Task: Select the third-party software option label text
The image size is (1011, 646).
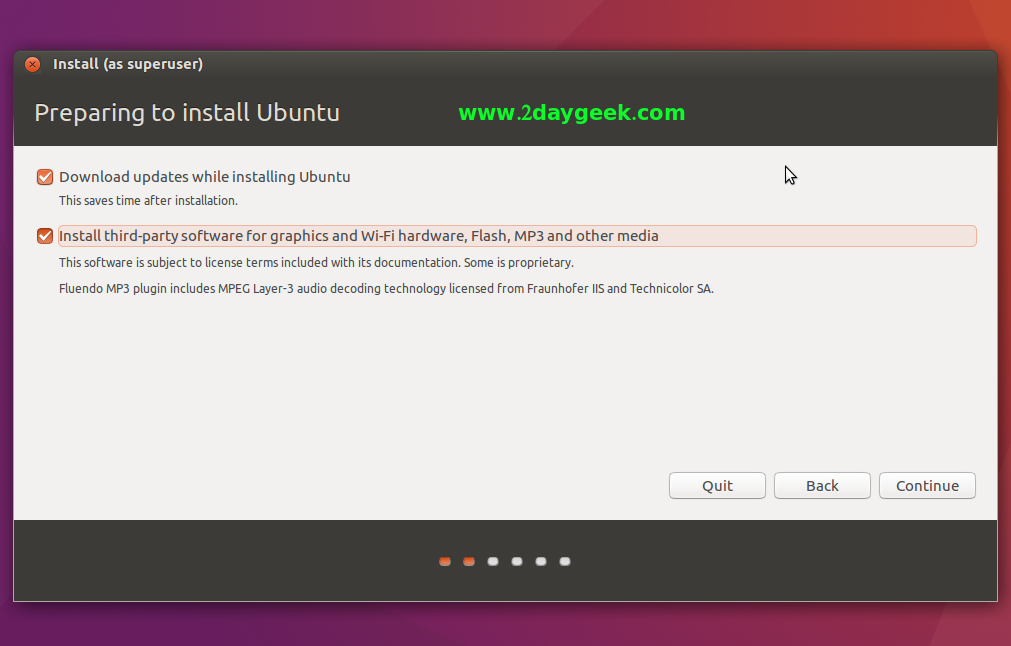Action: pos(358,236)
